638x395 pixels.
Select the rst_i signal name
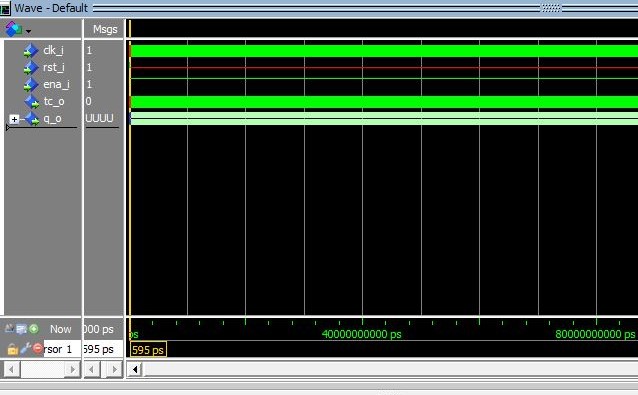point(54,67)
